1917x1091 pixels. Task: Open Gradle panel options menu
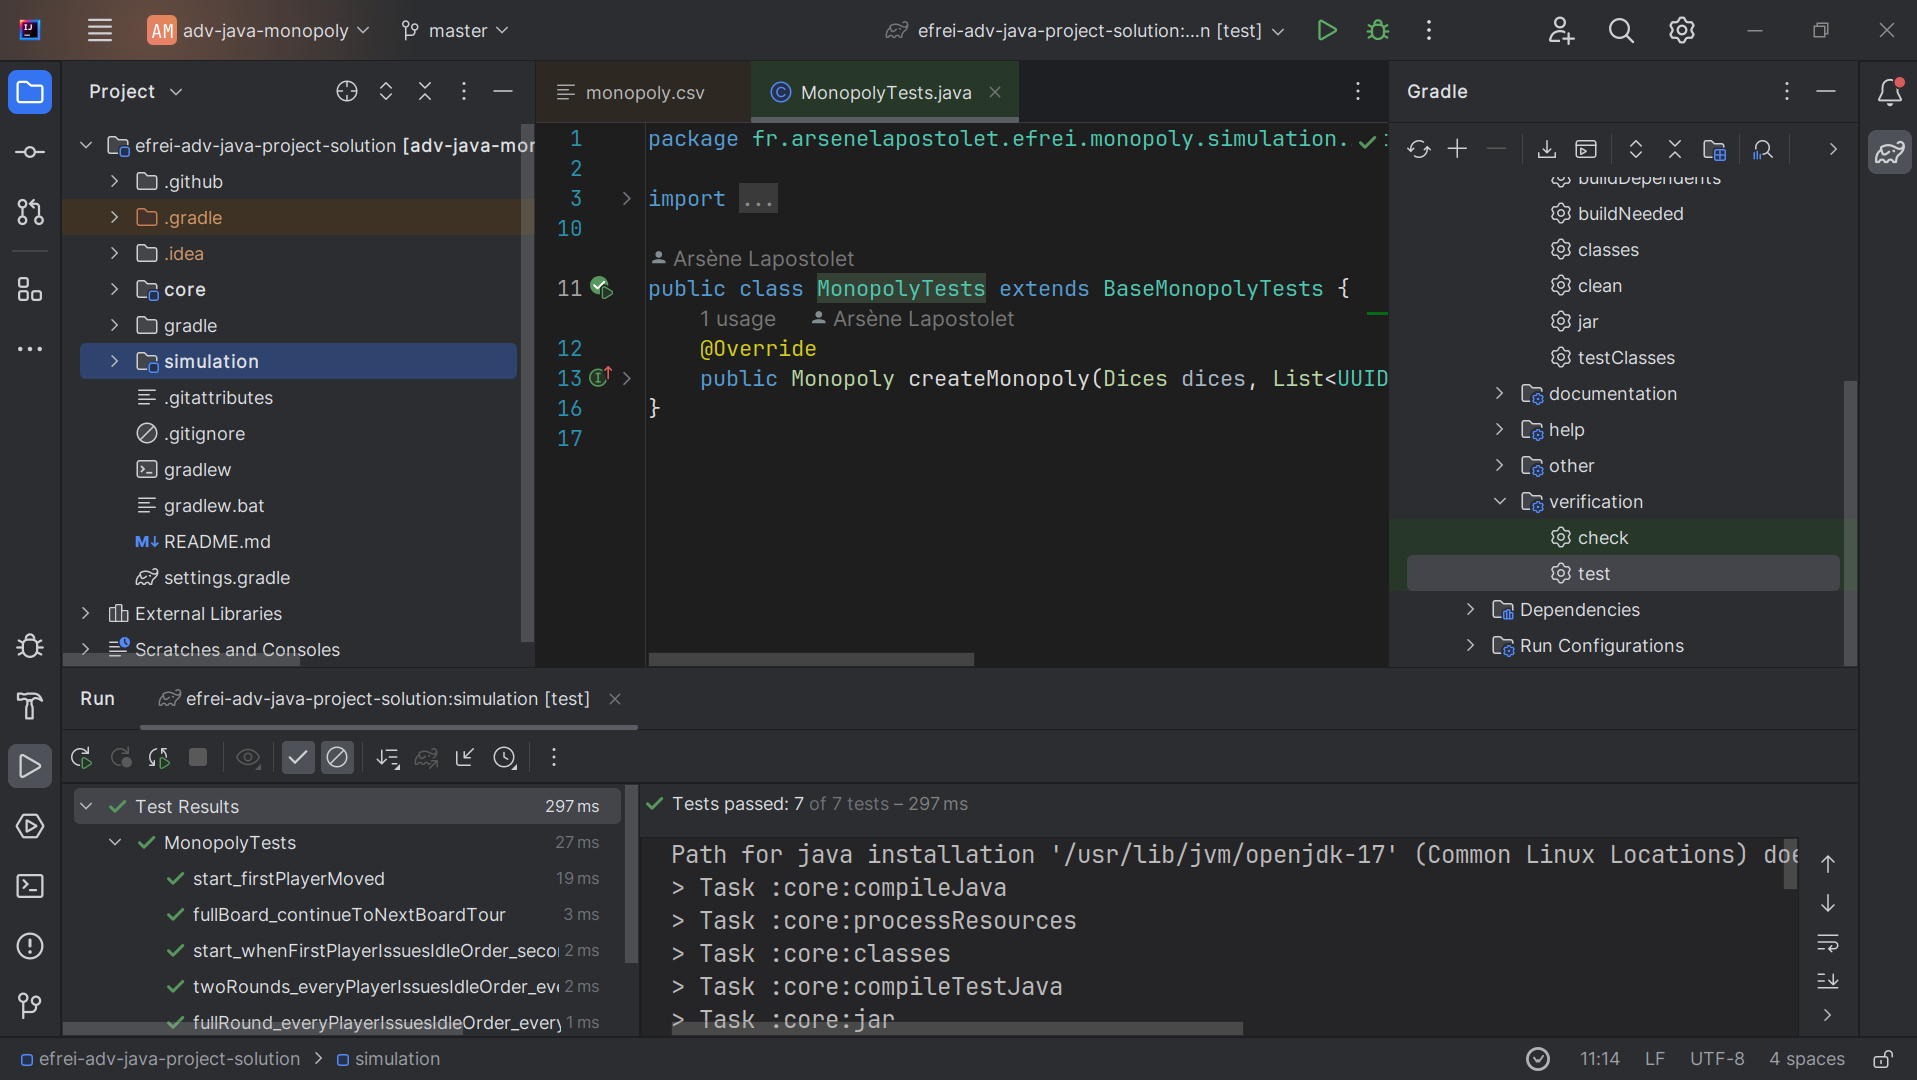[1787, 92]
